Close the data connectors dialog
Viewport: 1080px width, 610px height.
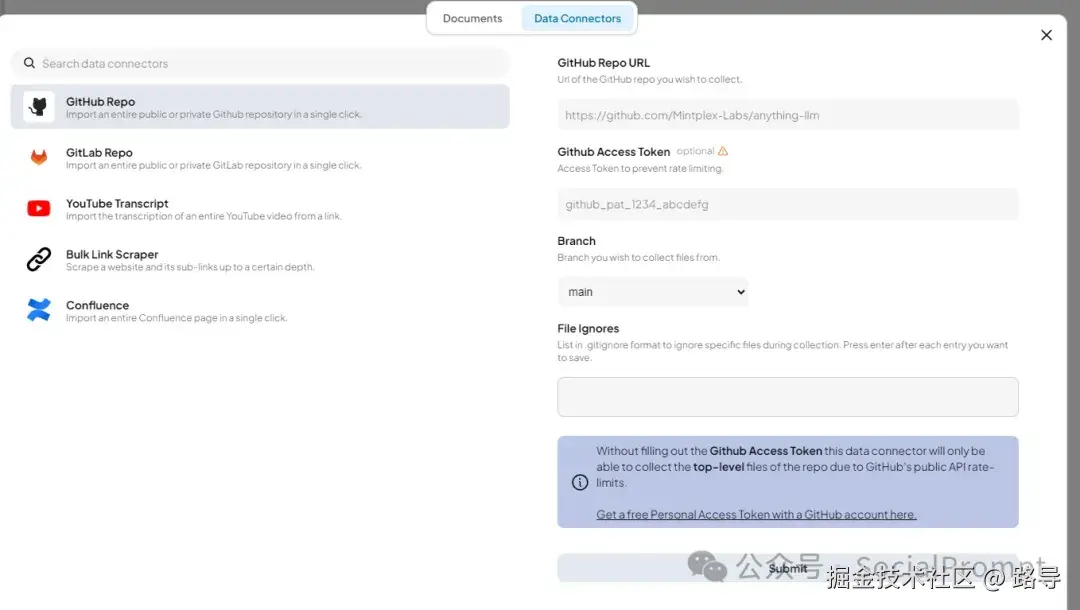pos(1046,35)
